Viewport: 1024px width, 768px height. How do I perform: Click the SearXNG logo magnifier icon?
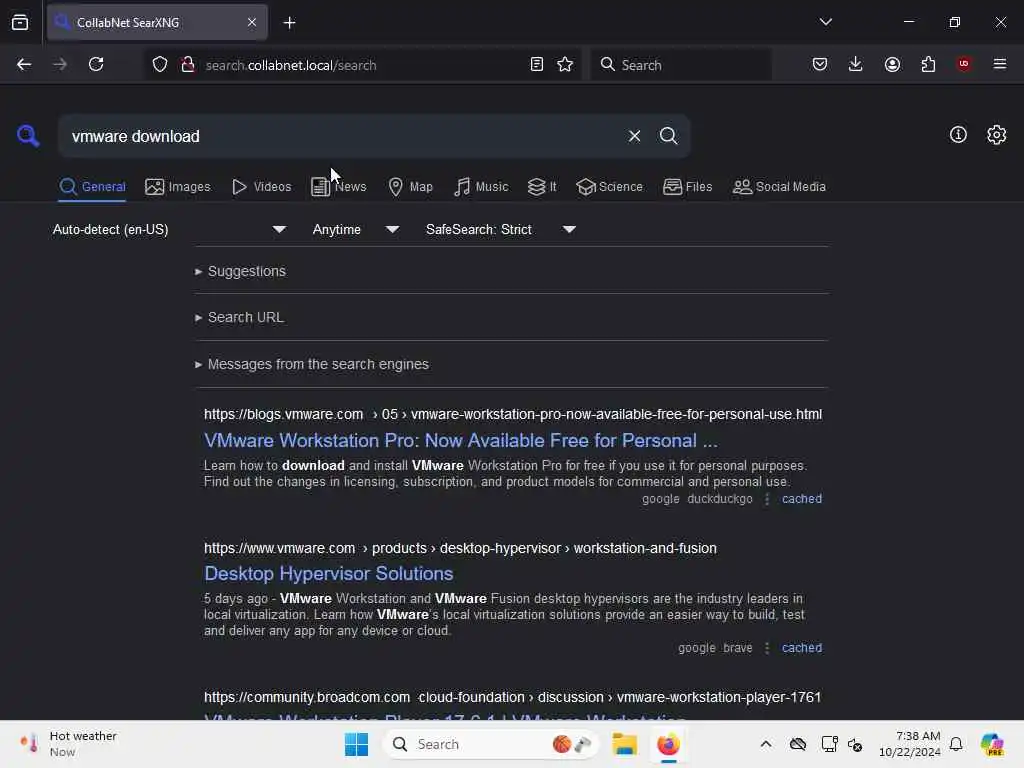[x=28, y=136]
